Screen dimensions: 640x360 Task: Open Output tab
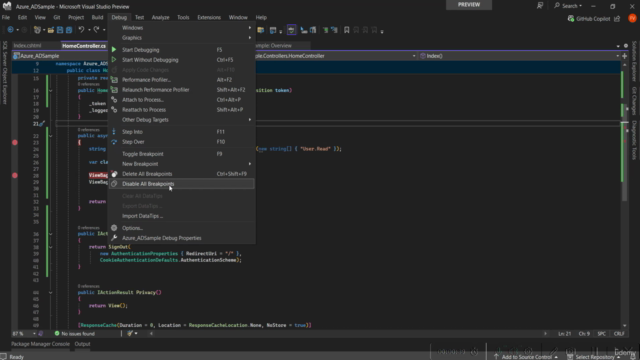coord(82,344)
